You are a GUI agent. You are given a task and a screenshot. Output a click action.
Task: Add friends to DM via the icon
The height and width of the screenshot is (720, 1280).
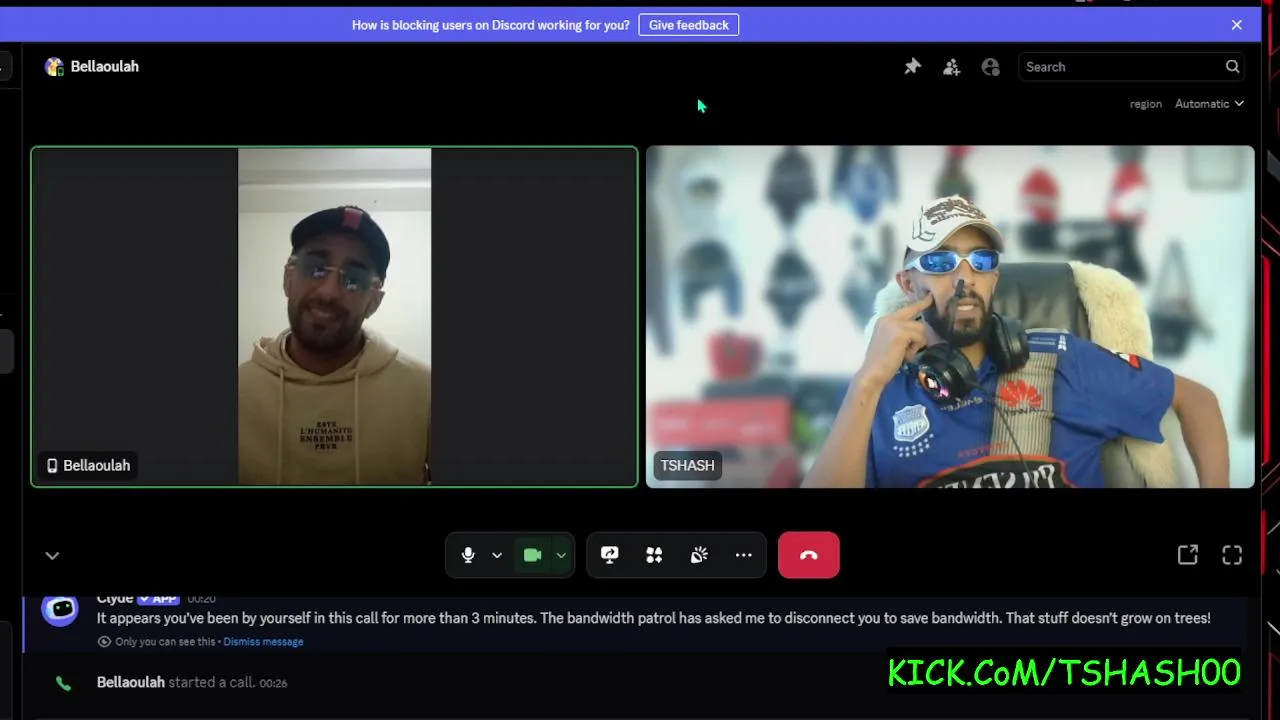[951, 67]
